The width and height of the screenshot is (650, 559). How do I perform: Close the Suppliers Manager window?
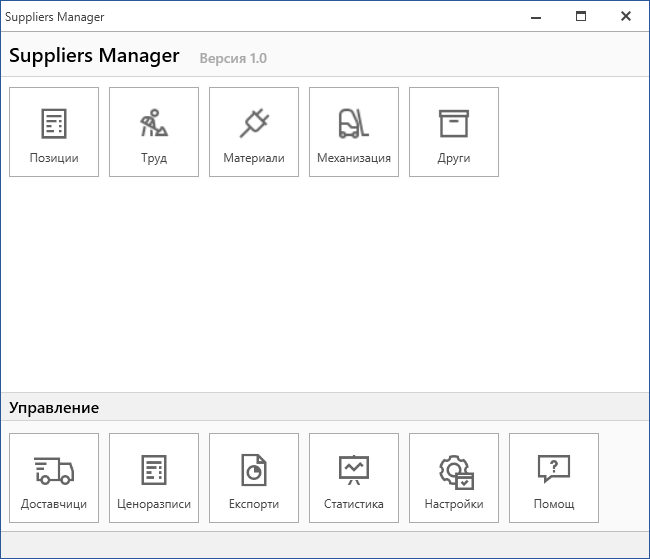pos(626,17)
